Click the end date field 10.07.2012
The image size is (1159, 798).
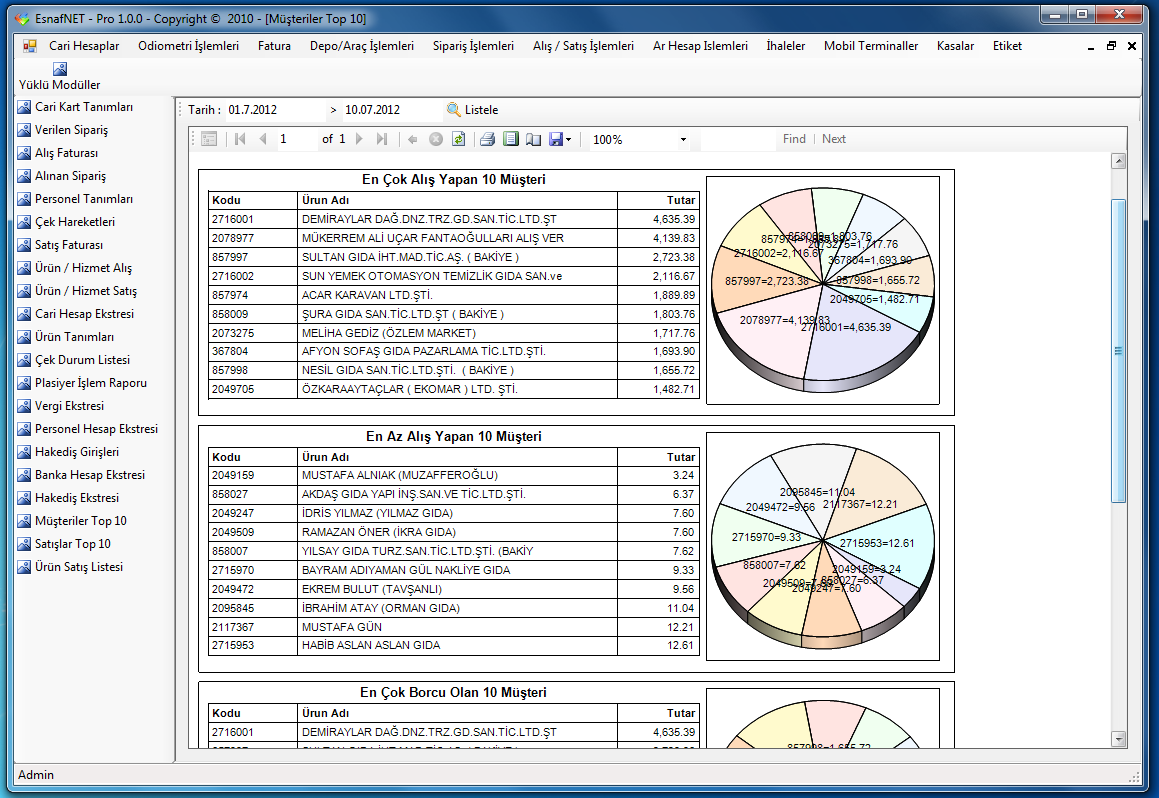coord(392,110)
